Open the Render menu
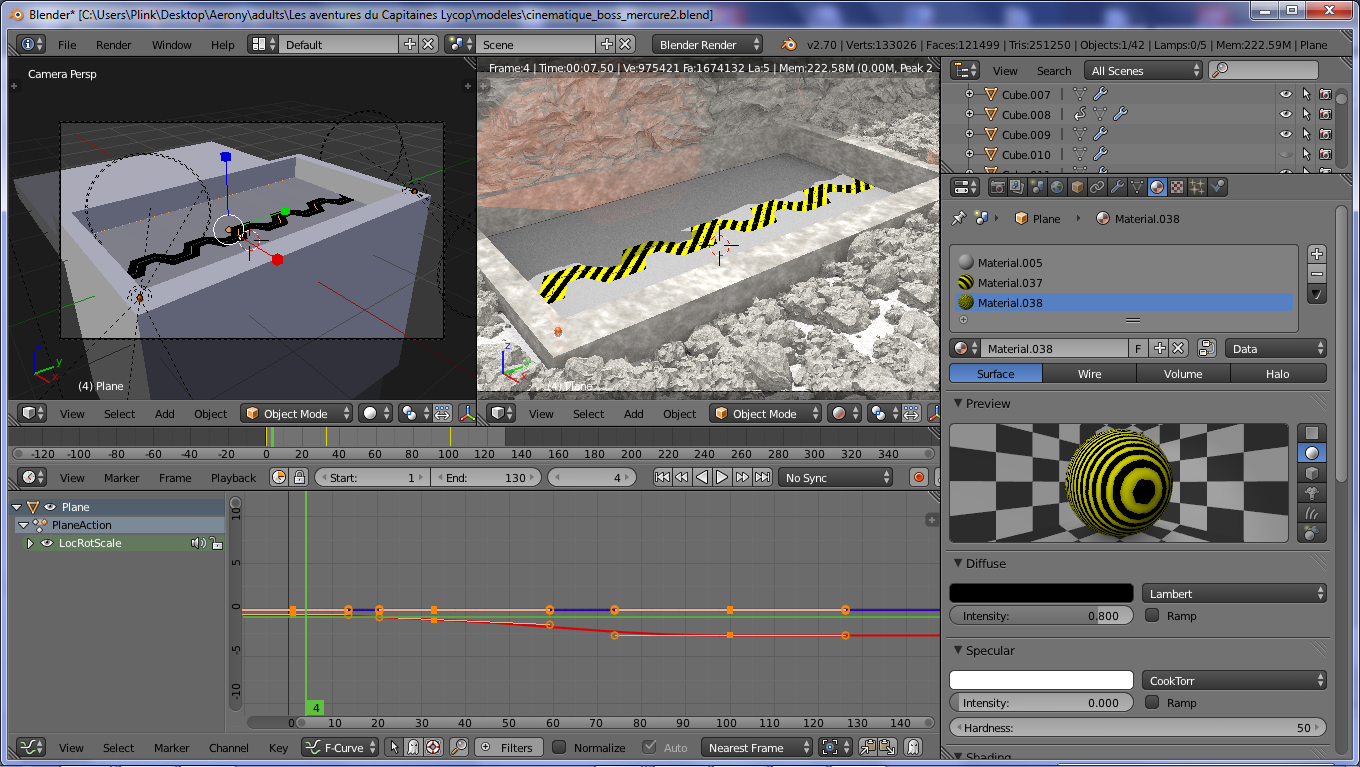Image resolution: width=1360 pixels, height=767 pixels. point(114,45)
